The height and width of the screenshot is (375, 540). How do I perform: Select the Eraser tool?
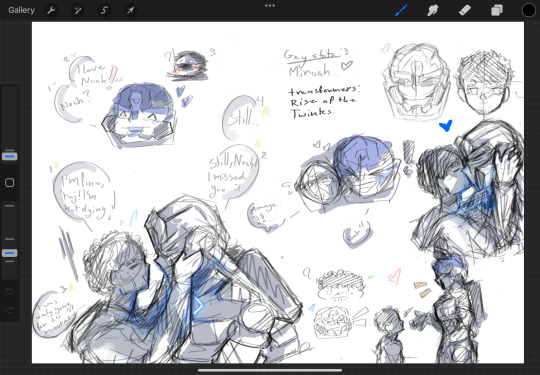pyautogui.click(x=465, y=10)
